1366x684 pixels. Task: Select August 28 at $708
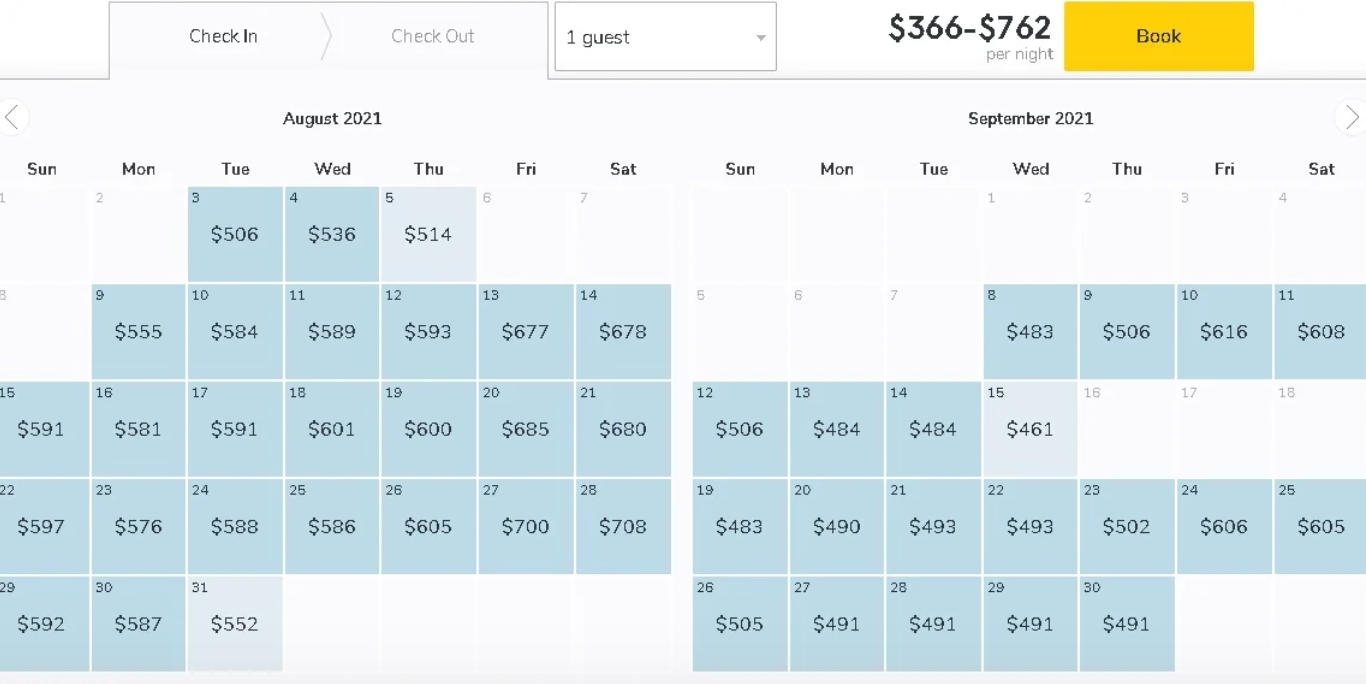[623, 526]
